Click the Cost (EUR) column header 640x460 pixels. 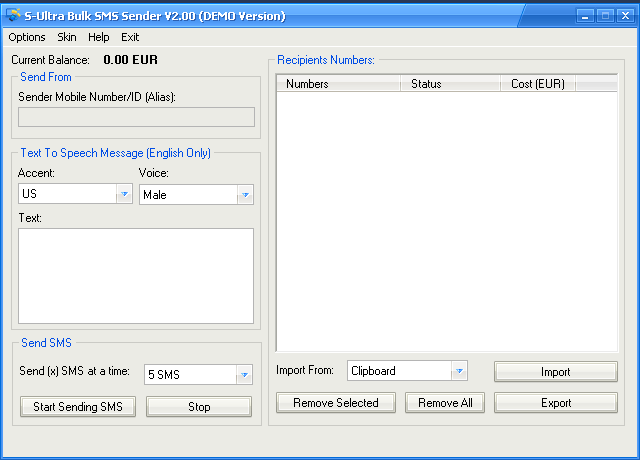(538, 84)
